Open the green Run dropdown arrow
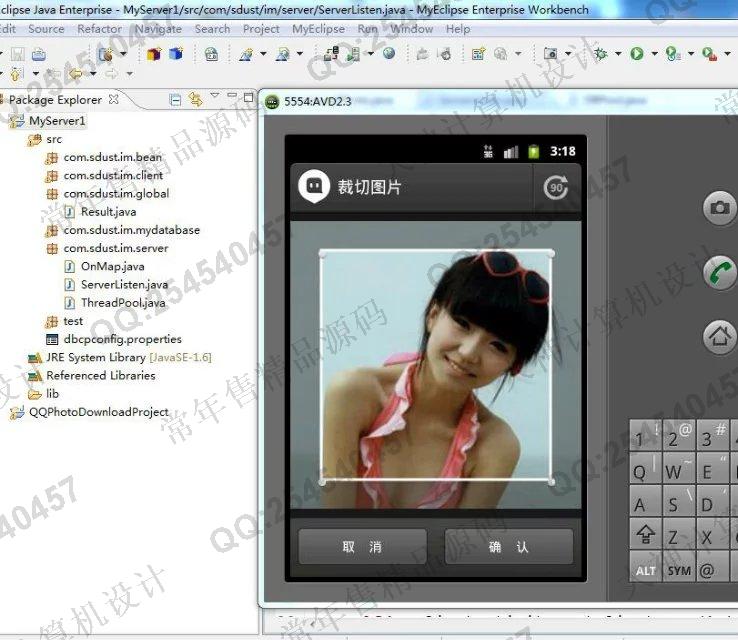 click(654, 54)
